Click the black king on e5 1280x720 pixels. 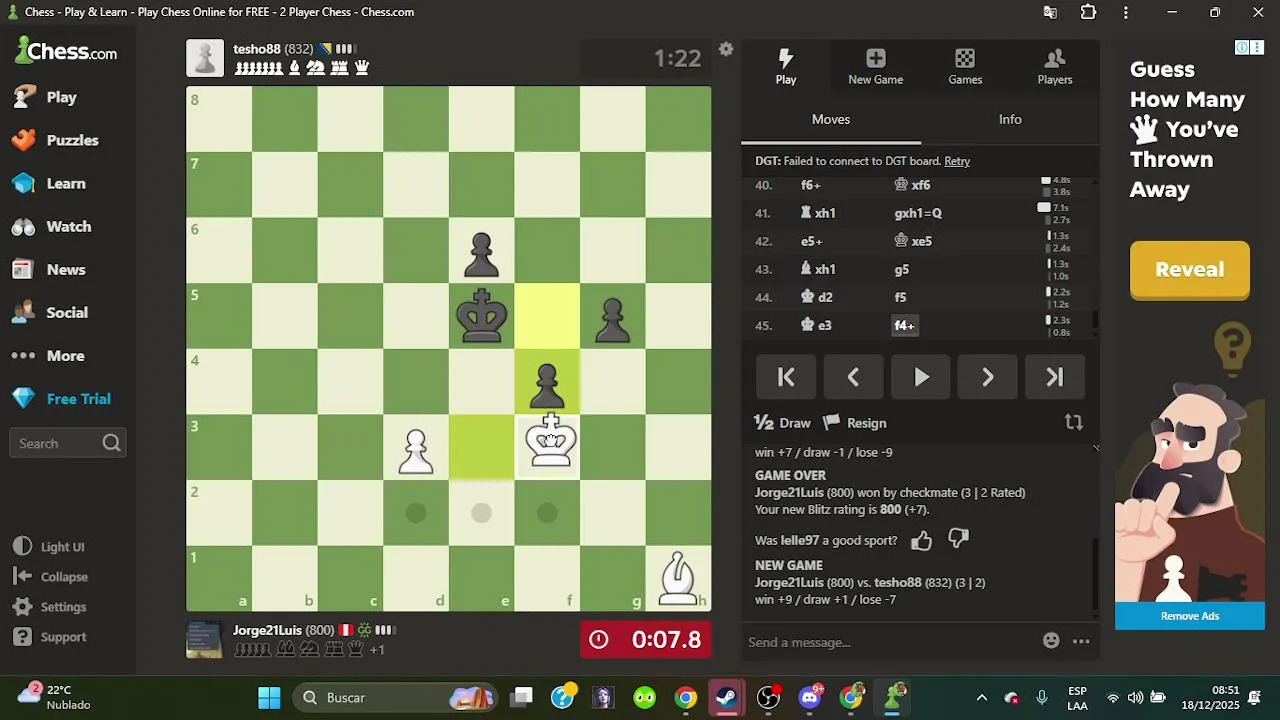(x=482, y=316)
